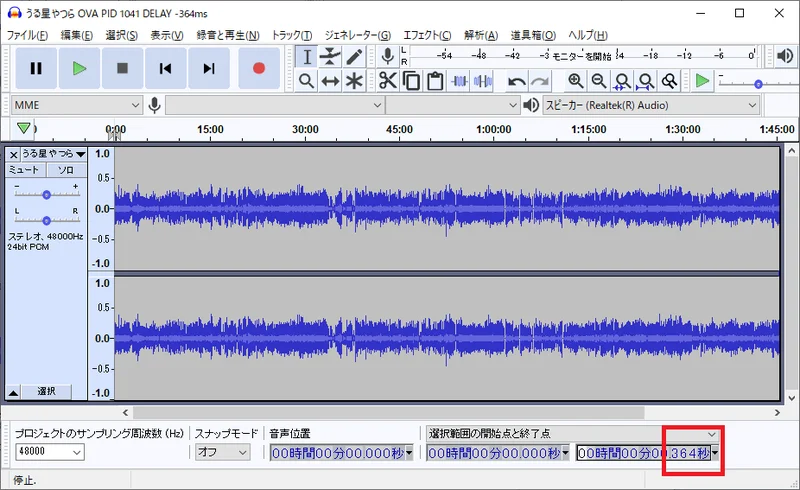Skip to start of track
This screenshot has width=800, height=490.
pos(165,68)
